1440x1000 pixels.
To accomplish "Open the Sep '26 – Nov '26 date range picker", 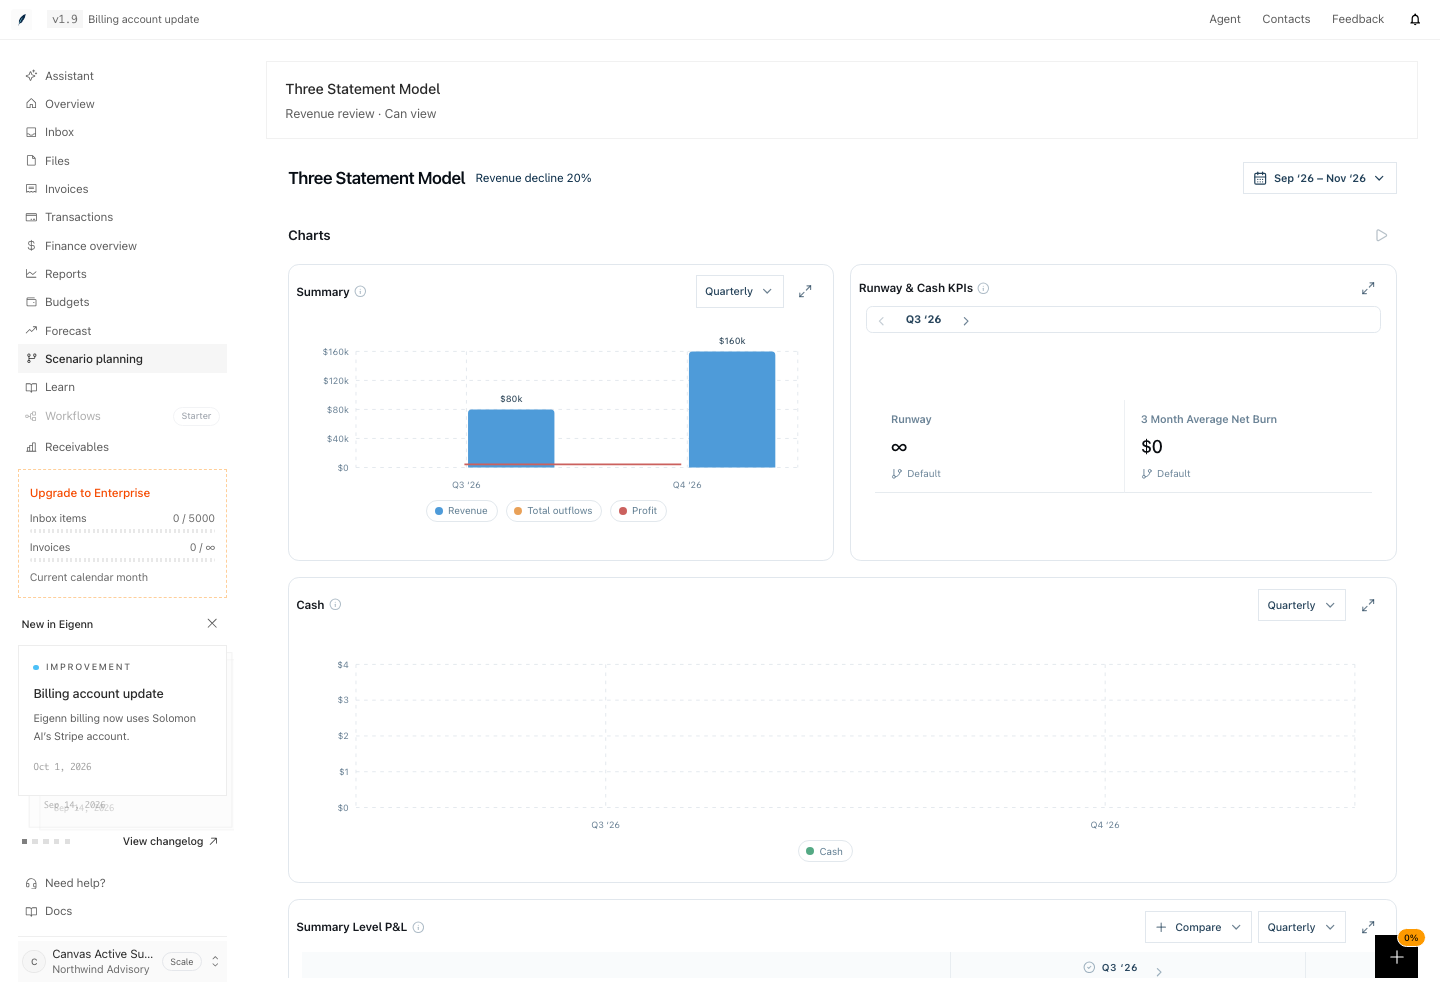I will [1319, 178].
